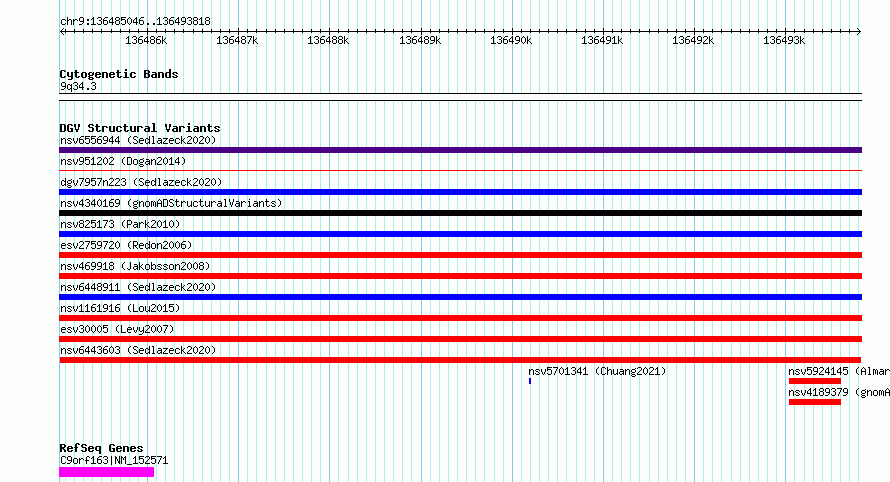
Task: Select the blue nsv6448911 variant bar
Action: [460, 297]
